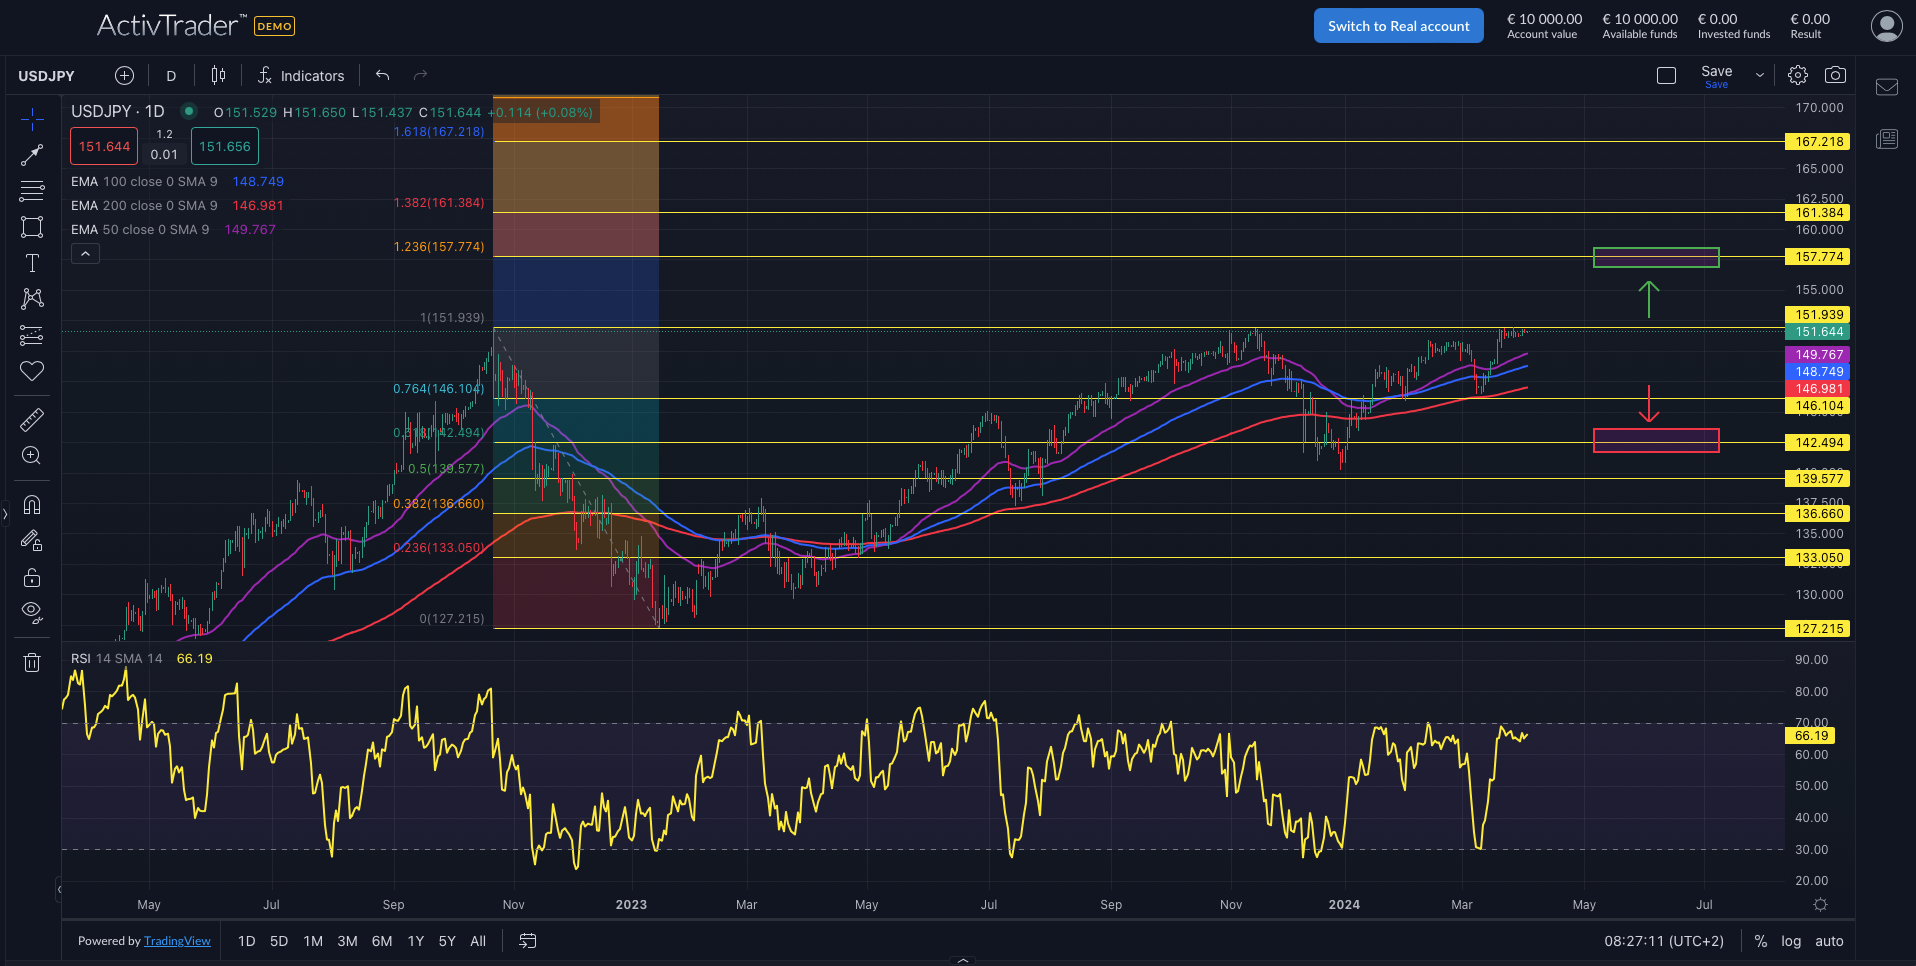Take a chart snapshot with the camera icon
Image resolution: width=1916 pixels, height=966 pixels.
point(1836,74)
